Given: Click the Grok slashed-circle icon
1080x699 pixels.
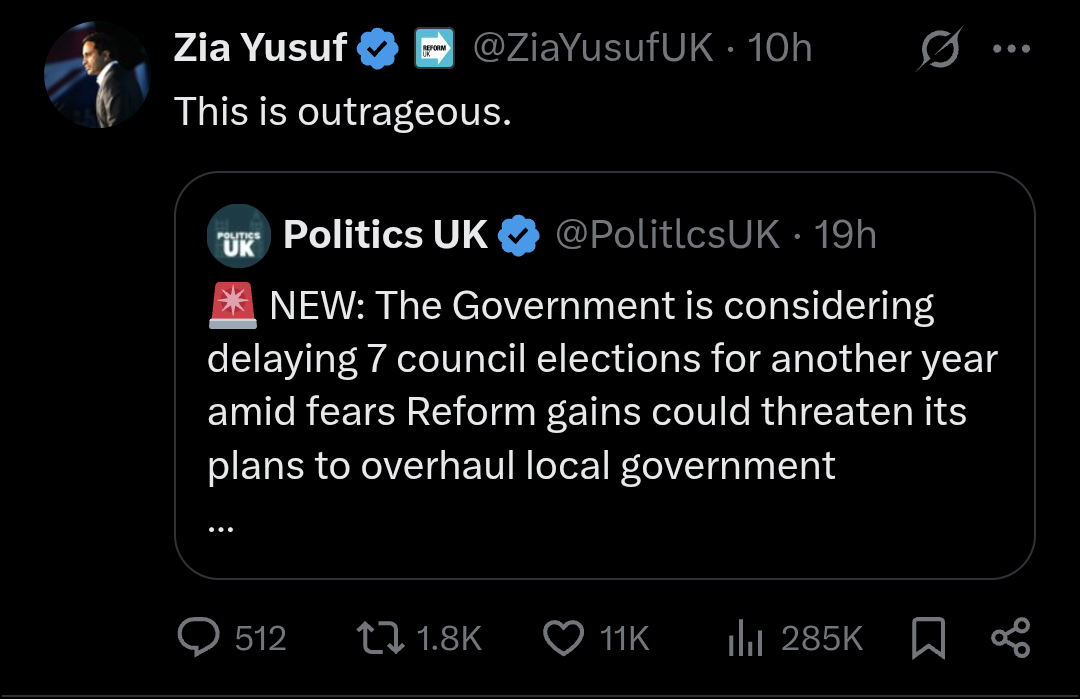Looking at the screenshot, I should [937, 48].
